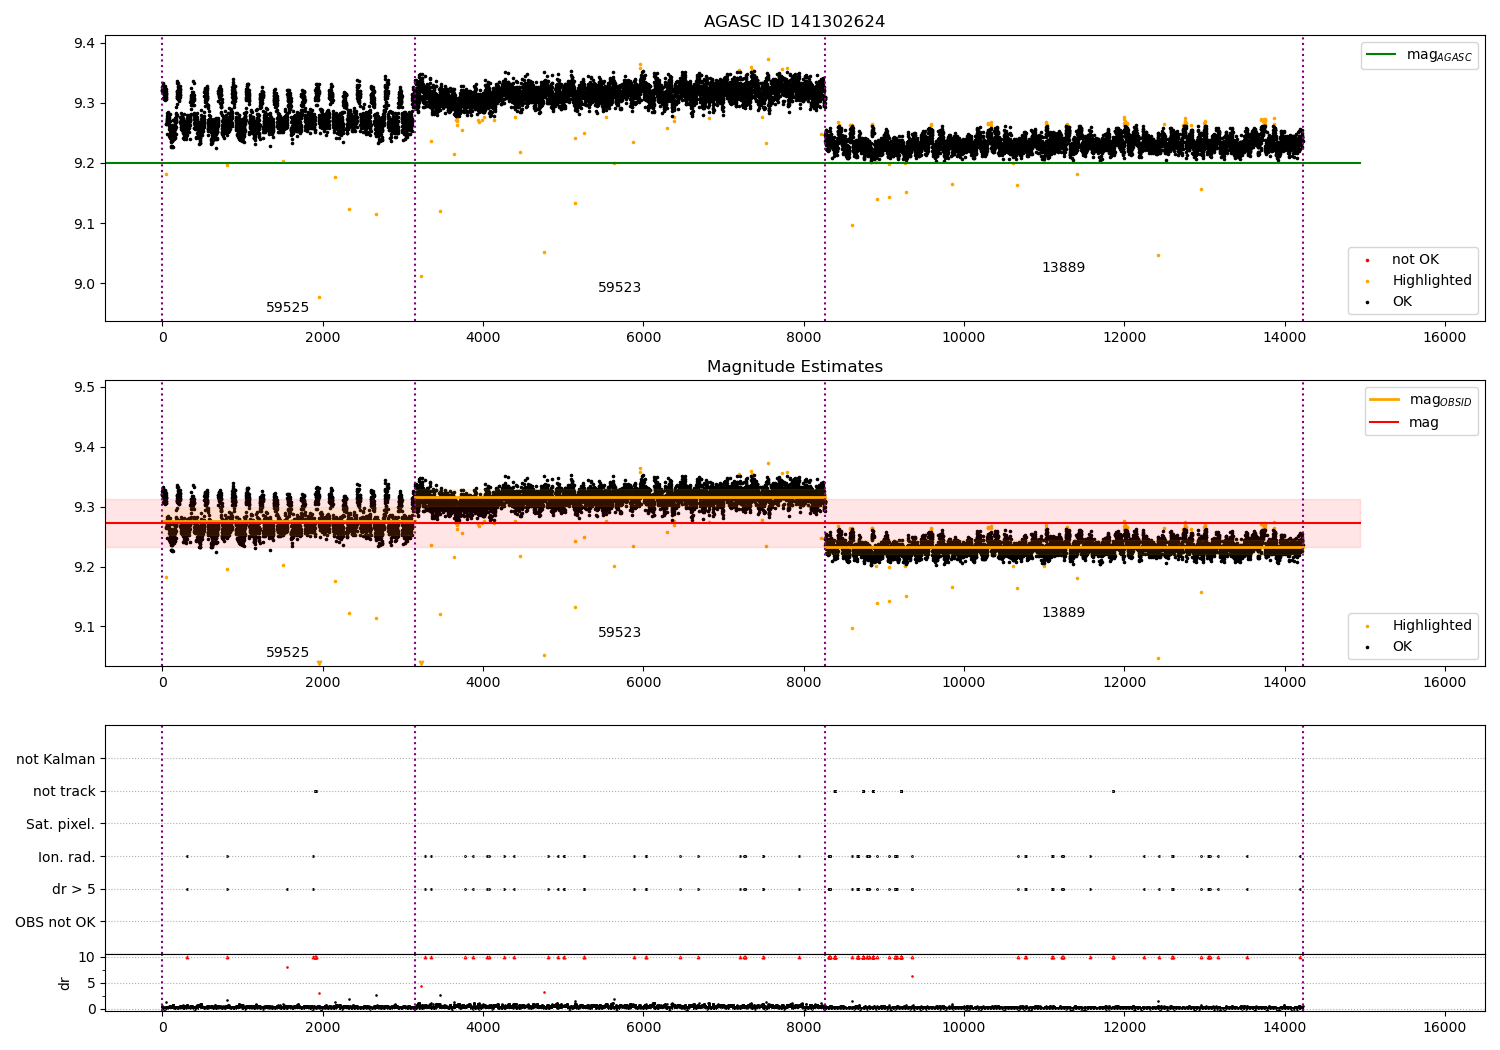This screenshot has width=1500, height=1050.
Task: Click the 9.0 y-axis tick in top plot
Action: pos(84,284)
